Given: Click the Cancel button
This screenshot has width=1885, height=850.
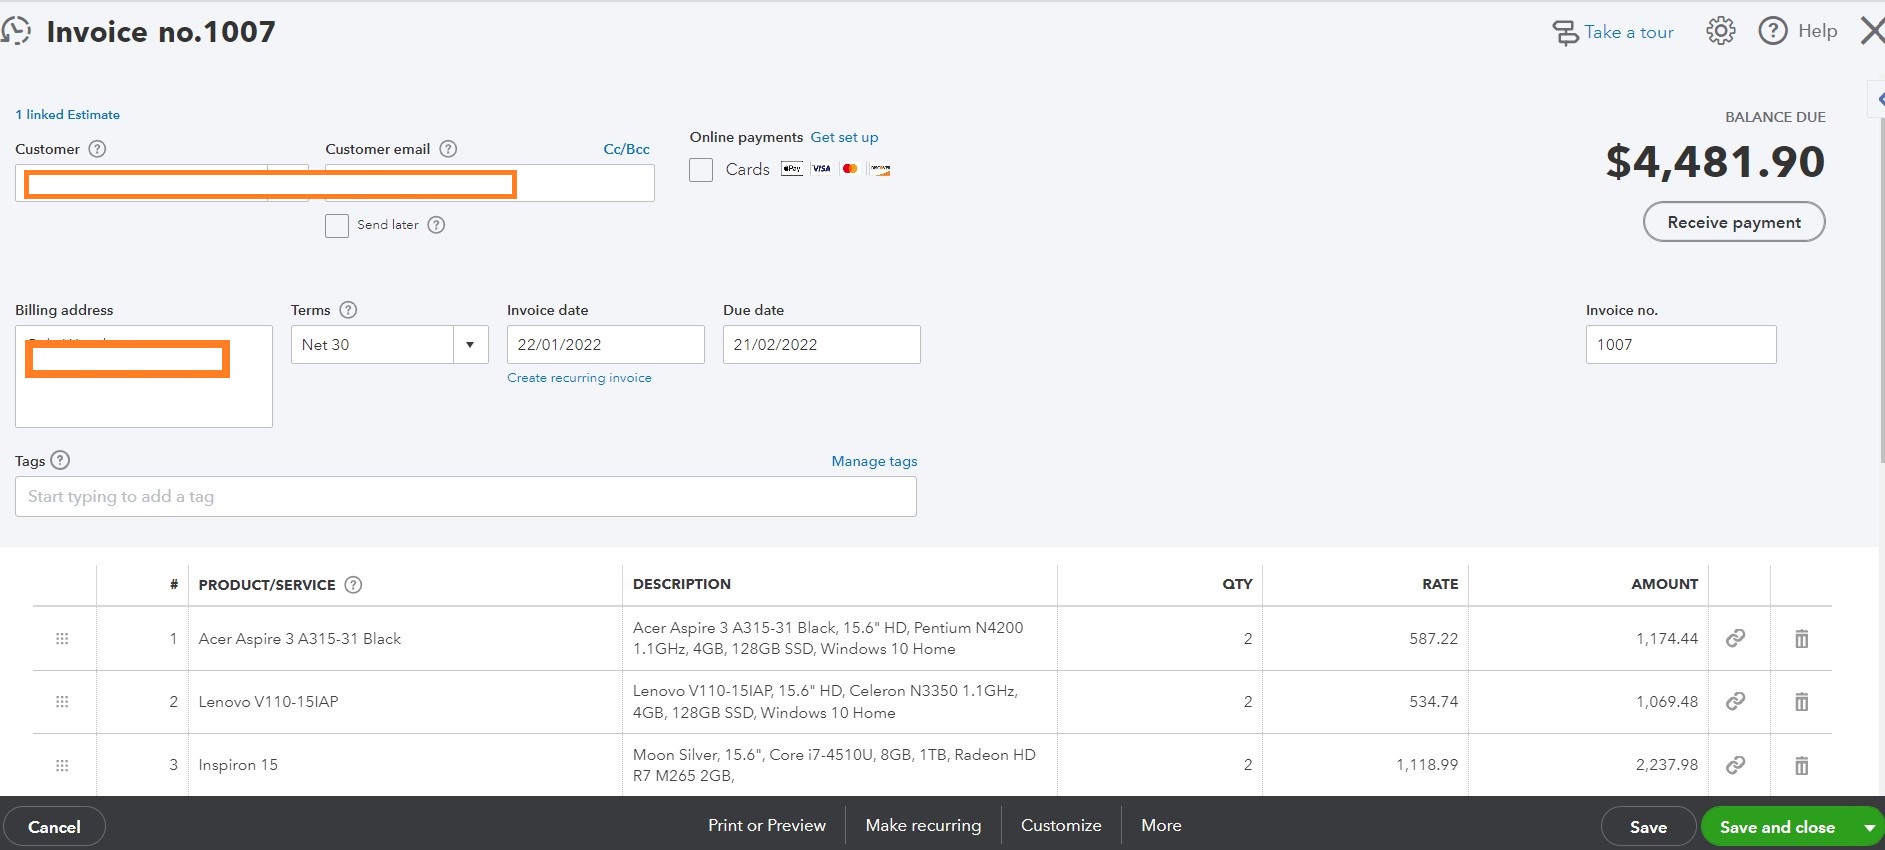Looking at the screenshot, I should tap(54, 827).
